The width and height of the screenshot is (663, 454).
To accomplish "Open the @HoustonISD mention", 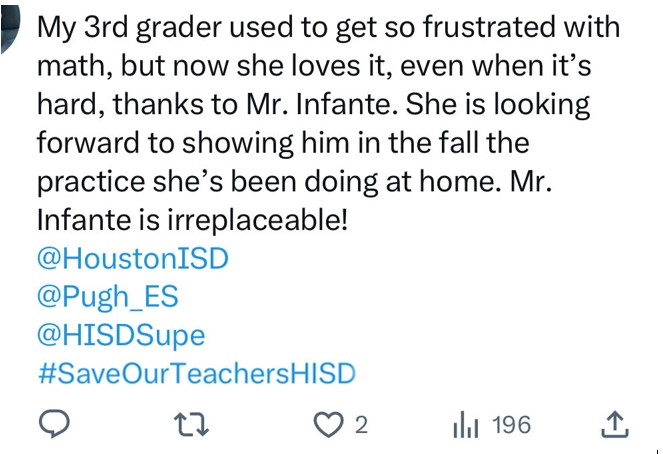I will click(x=132, y=259).
